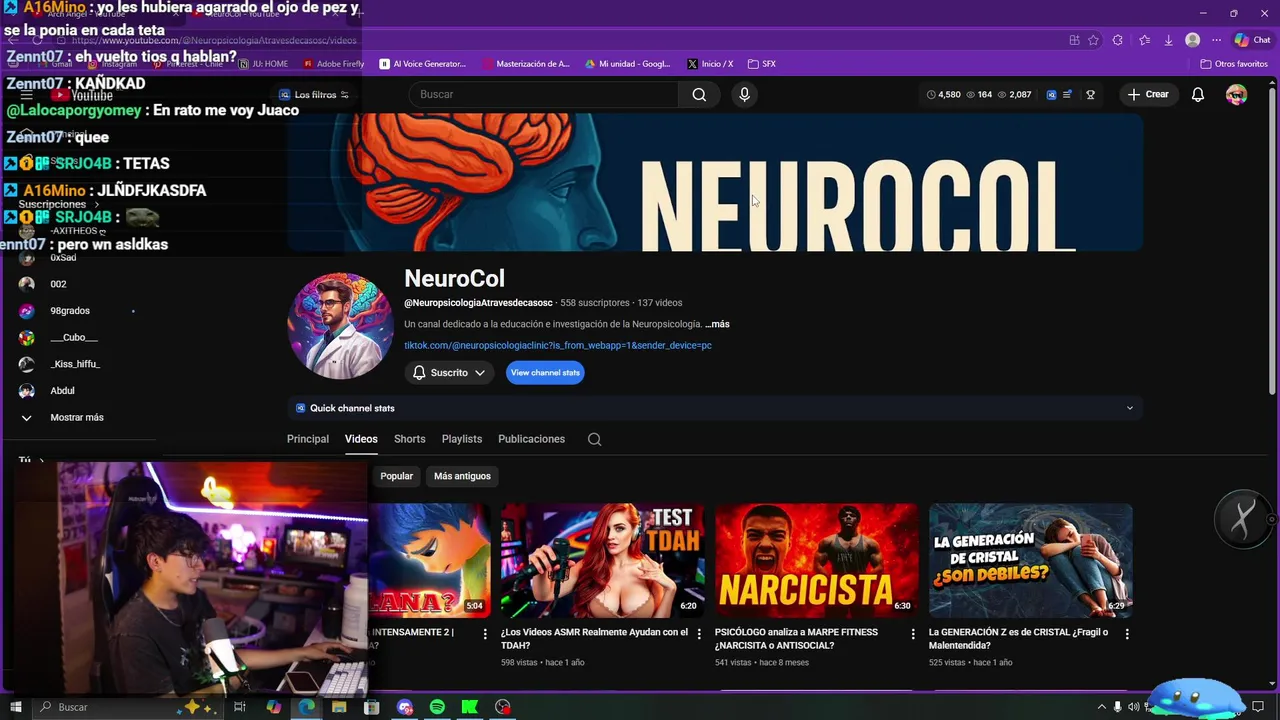1280x720 pixels.
Task: Open options for MARPE FITNESS video
Action: (913, 634)
